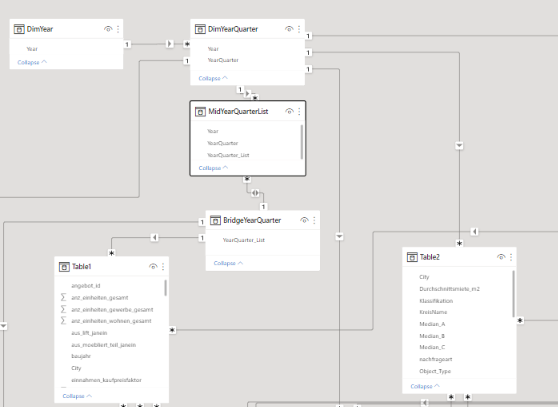558x407 pixels.
Task: Click the Table2 table icon
Action: pyautogui.click(x=412, y=257)
